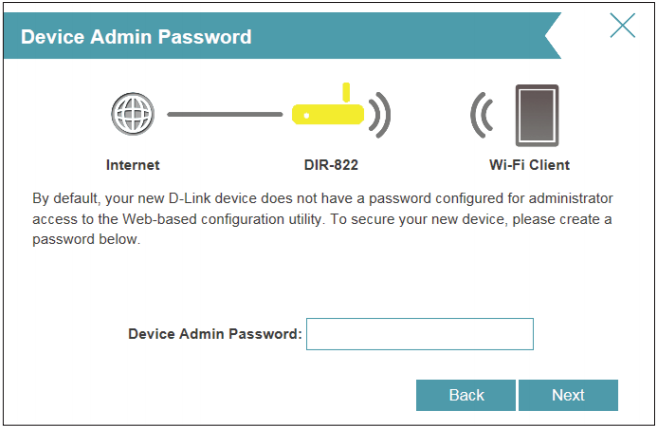Click the "Wi-Fi Client" label text
This screenshot has width=658, height=429.
(529, 165)
